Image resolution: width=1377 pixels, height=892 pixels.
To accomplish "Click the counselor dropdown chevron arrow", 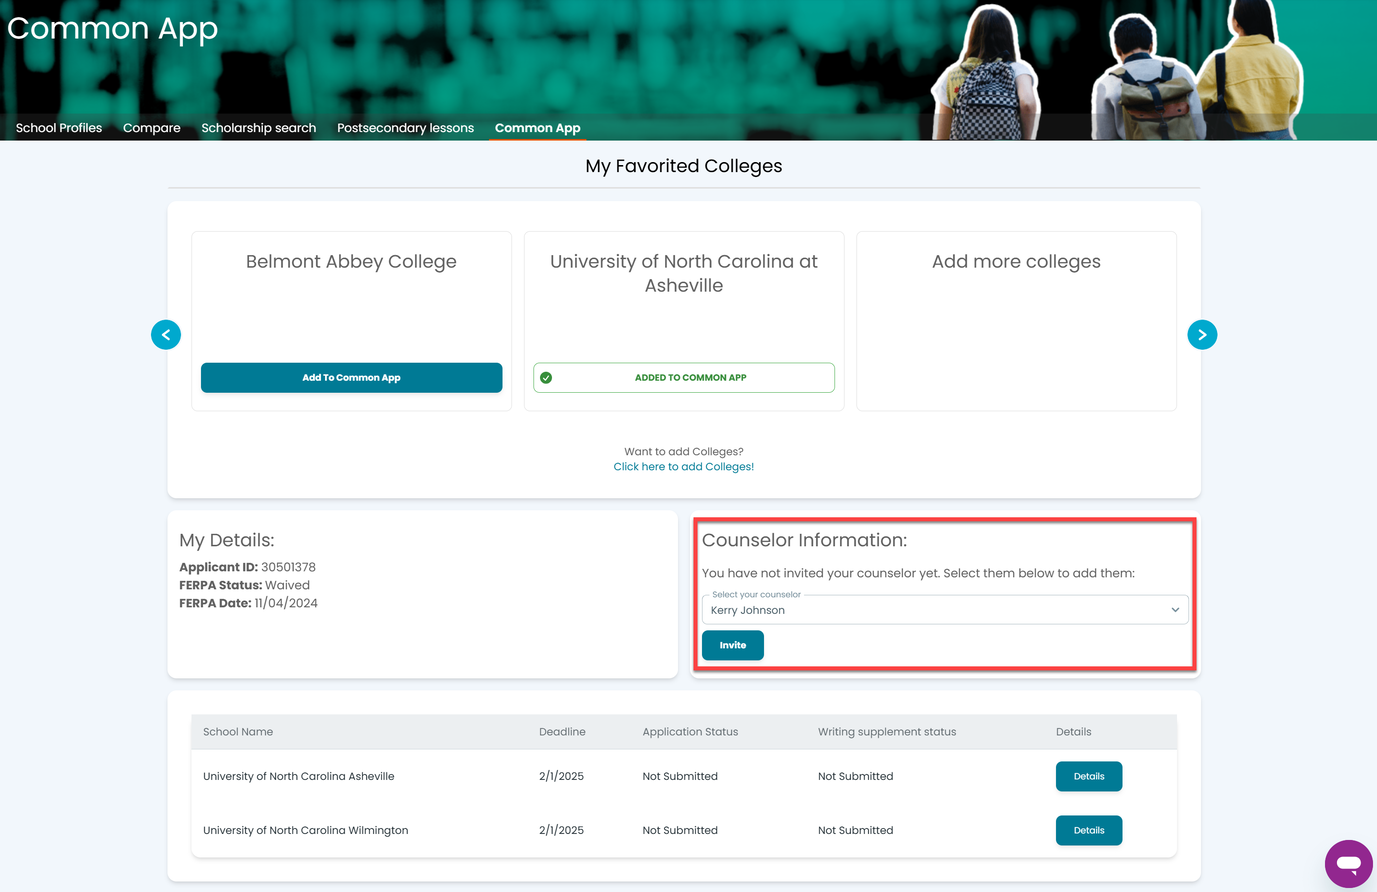I will [x=1175, y=610].
